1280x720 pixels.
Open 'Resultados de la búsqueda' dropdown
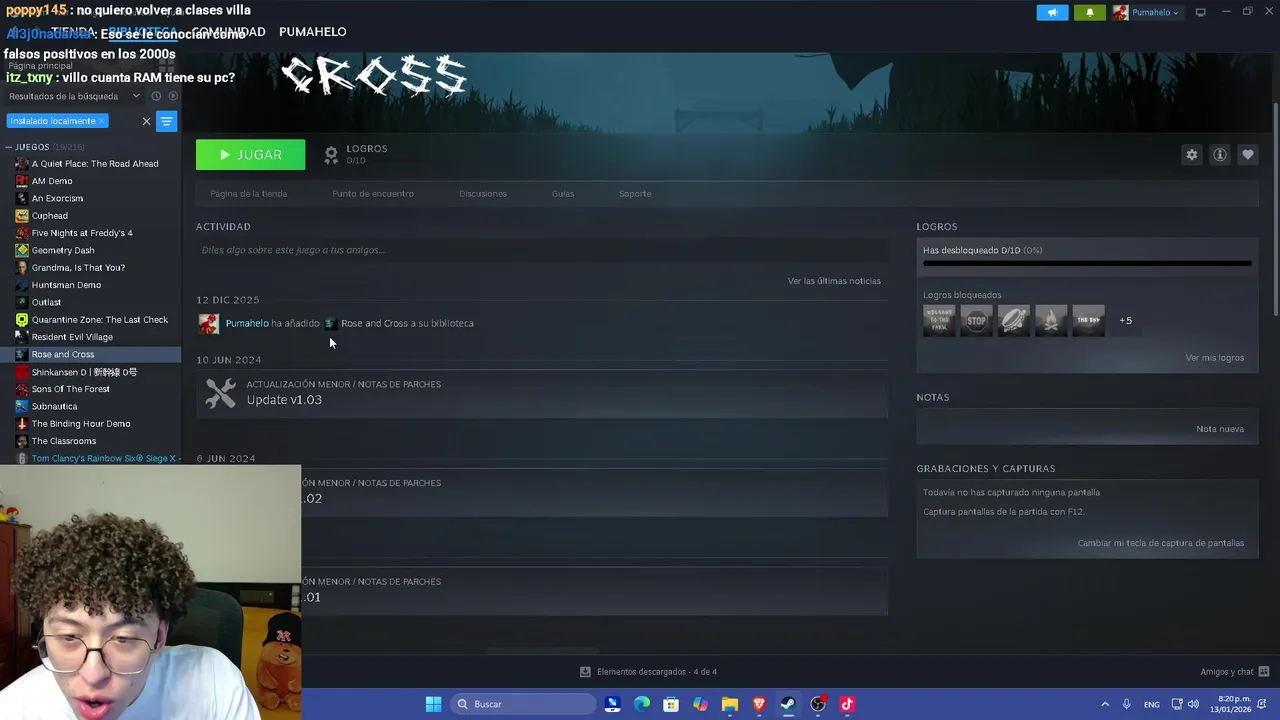click(74, 96)
